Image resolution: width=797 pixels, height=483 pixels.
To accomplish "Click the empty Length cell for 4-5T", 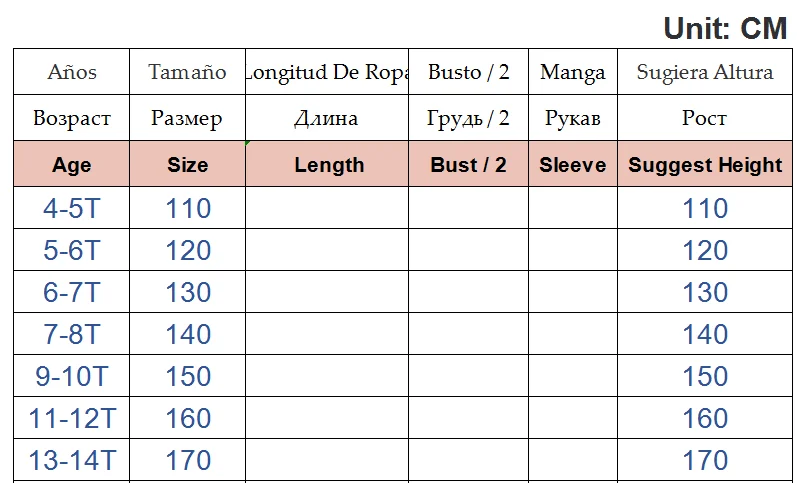I will [327, 208].
